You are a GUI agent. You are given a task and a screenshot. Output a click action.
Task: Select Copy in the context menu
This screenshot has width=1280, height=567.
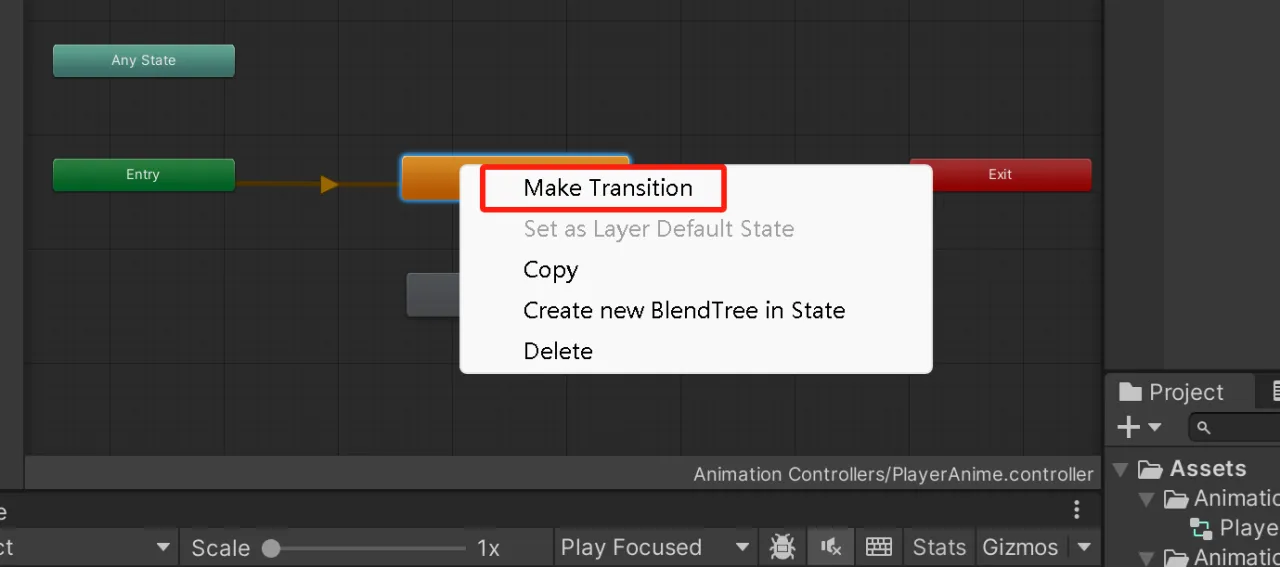[x=551, y=270]
